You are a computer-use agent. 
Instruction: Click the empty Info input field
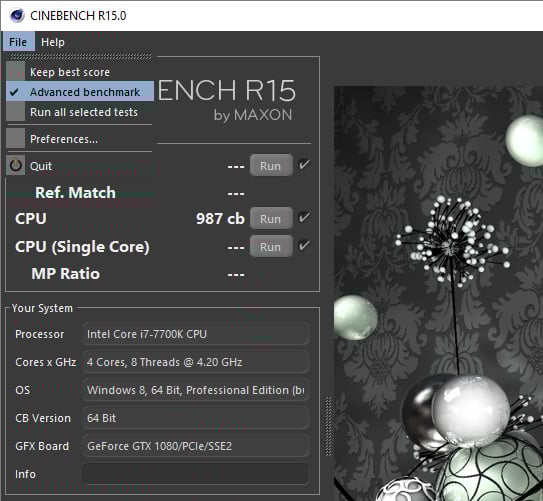point(195,474)
